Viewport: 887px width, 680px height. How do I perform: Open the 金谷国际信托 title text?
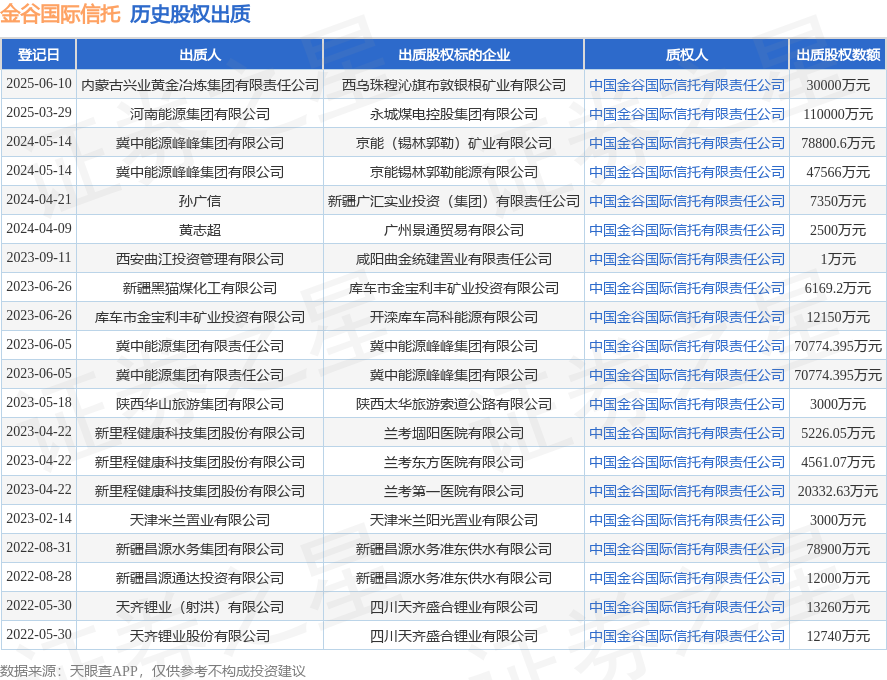[61, 14]
